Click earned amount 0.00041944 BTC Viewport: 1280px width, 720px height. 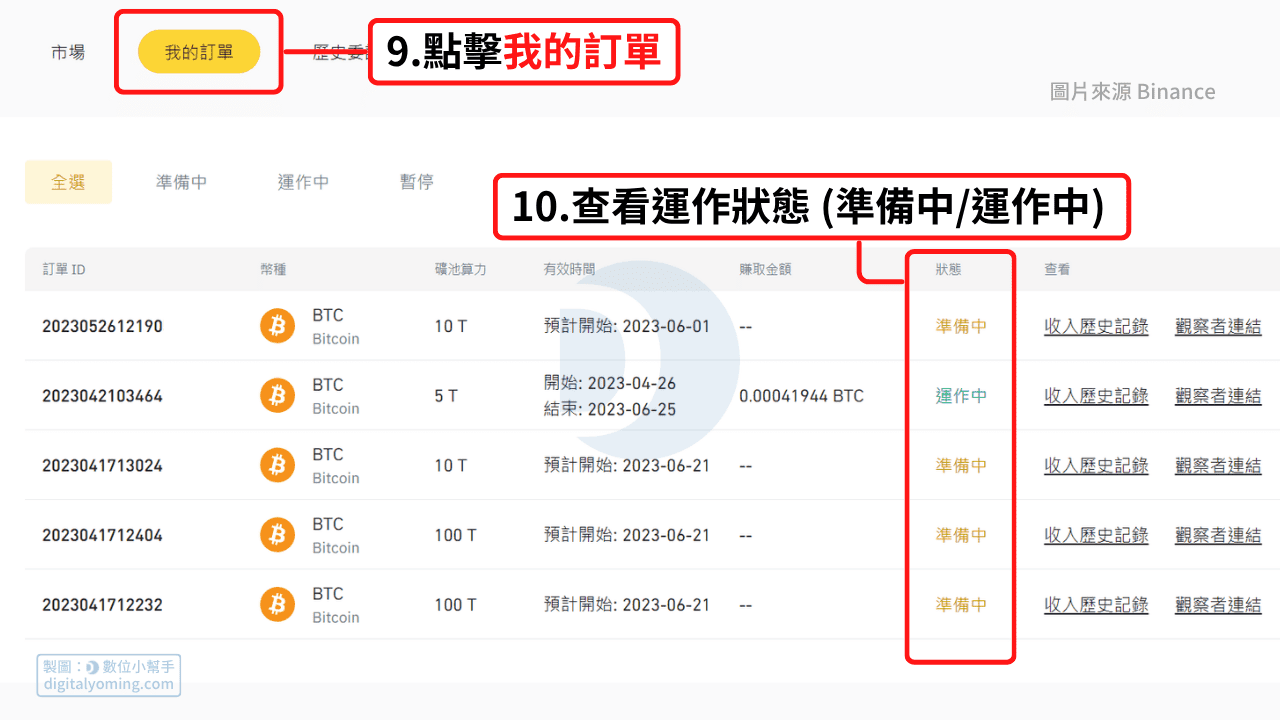click(x=801, y=396)
